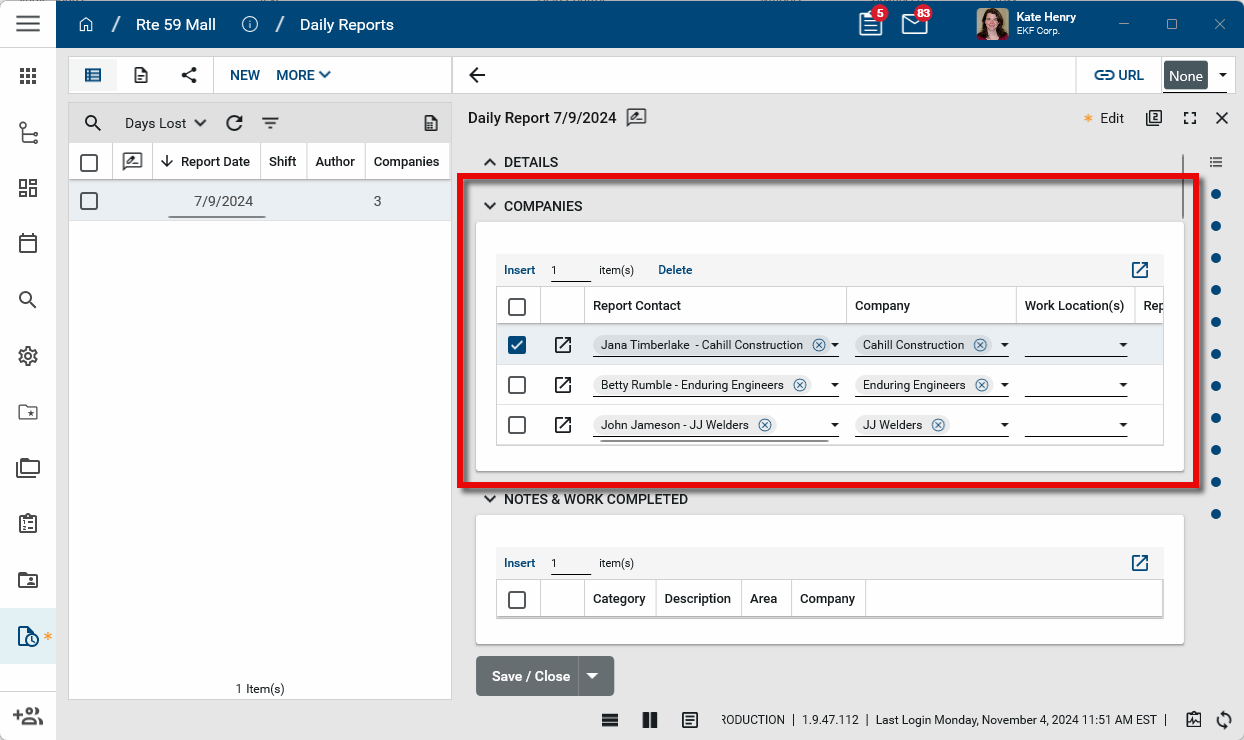The width and height of the screenshot is (1244, 740).
Task: Open Jana Timberlake row in popup
Action: (x=563, y=345)
